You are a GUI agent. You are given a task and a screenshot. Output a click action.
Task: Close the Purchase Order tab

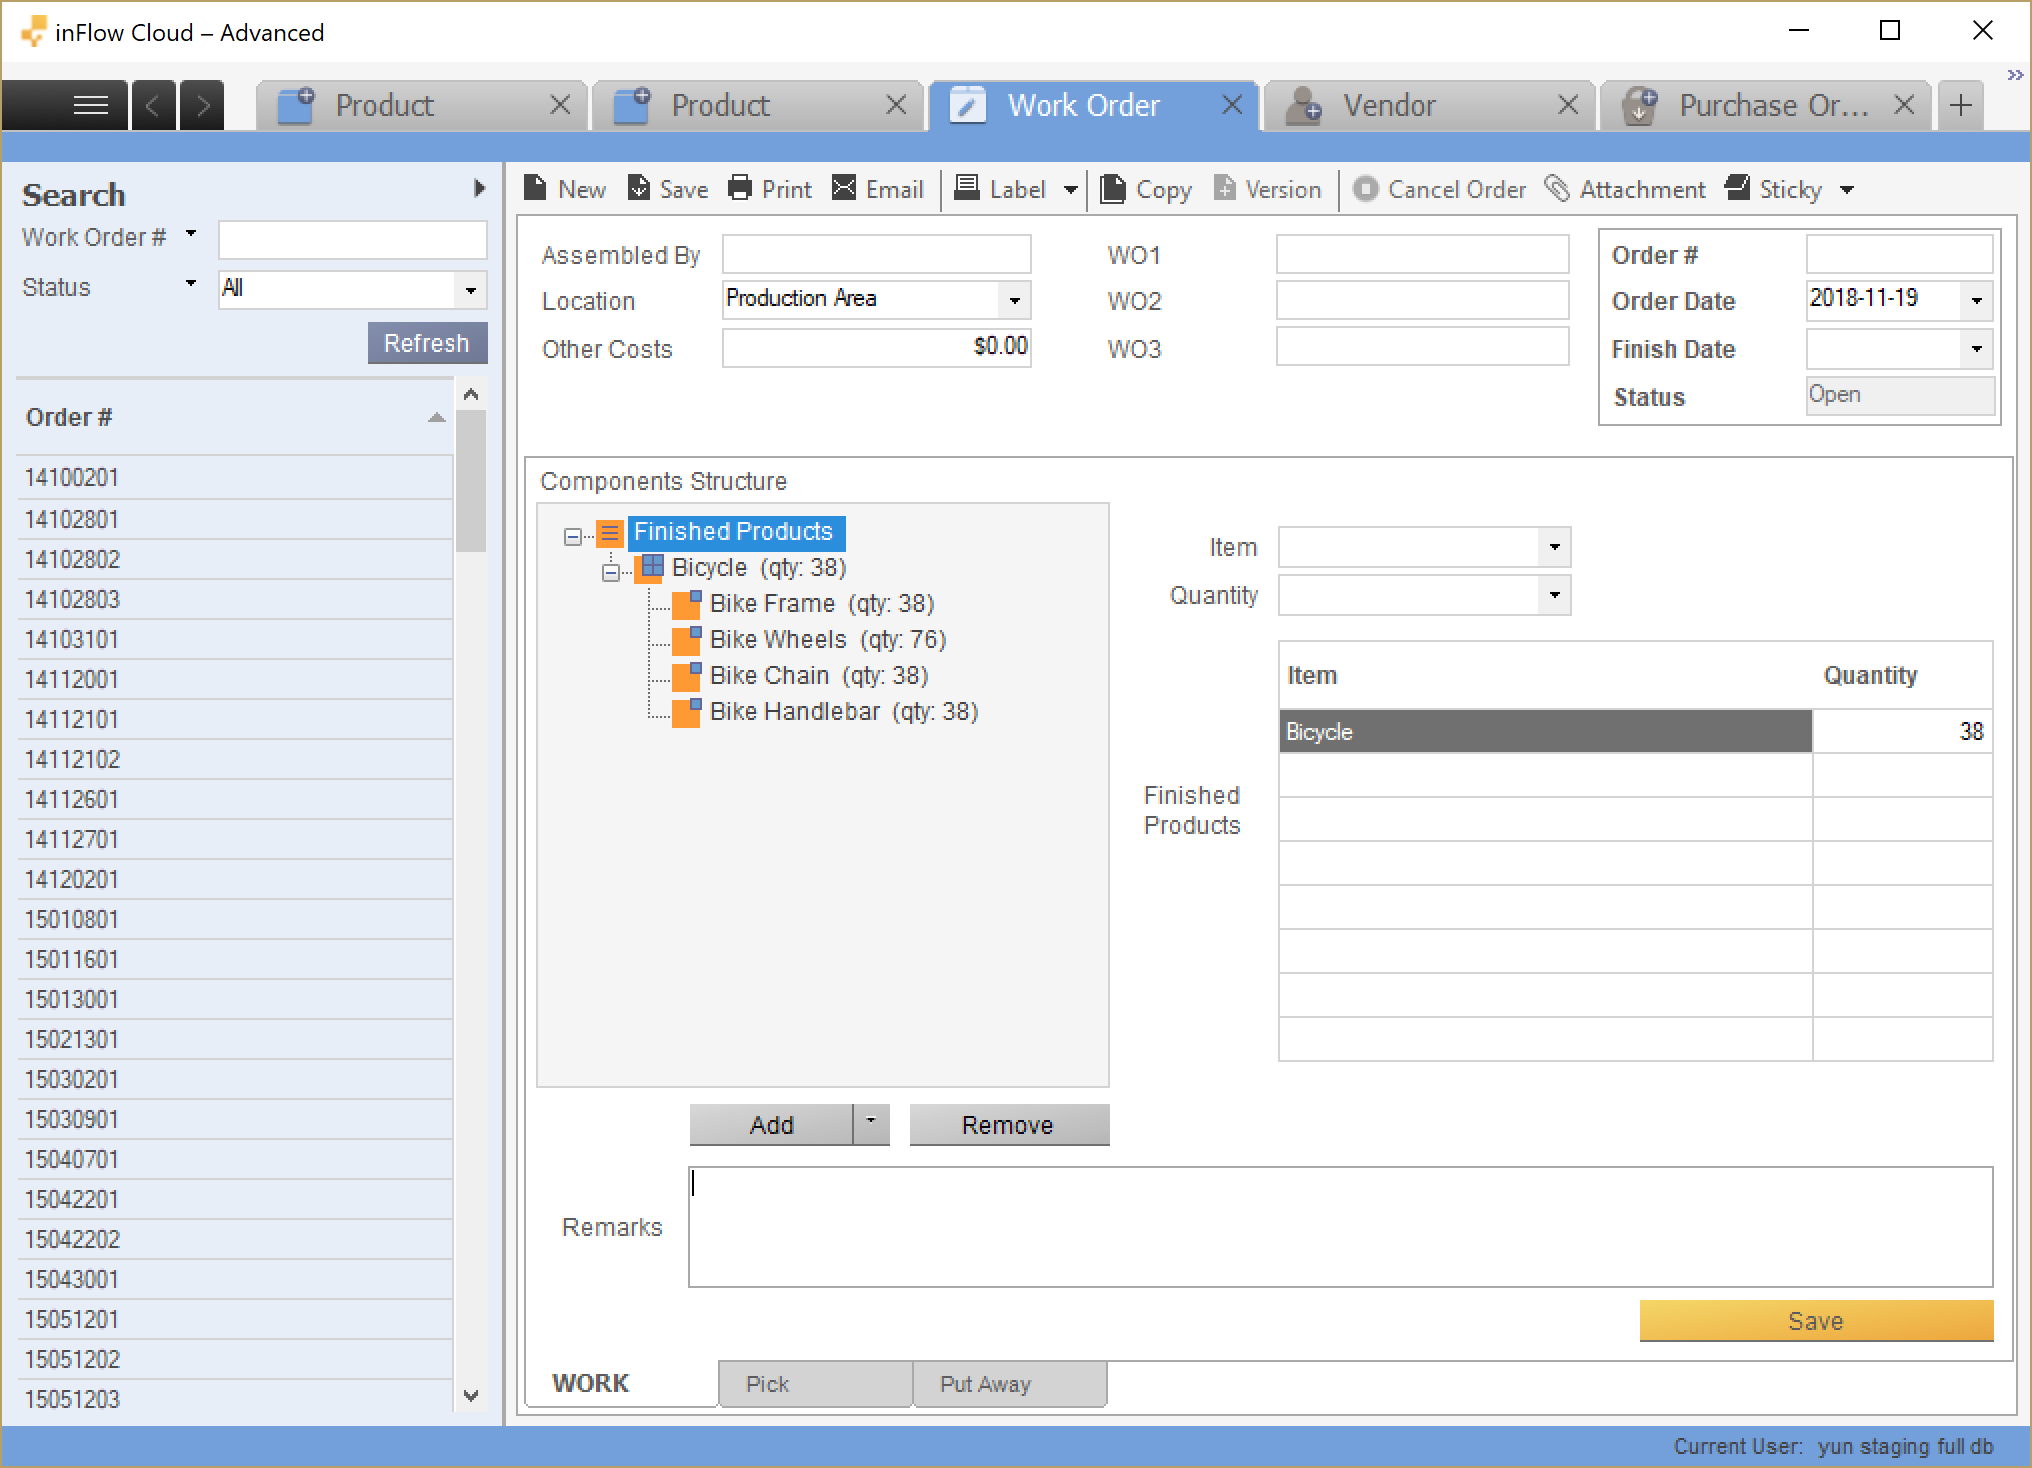[x=1904, y=105]
